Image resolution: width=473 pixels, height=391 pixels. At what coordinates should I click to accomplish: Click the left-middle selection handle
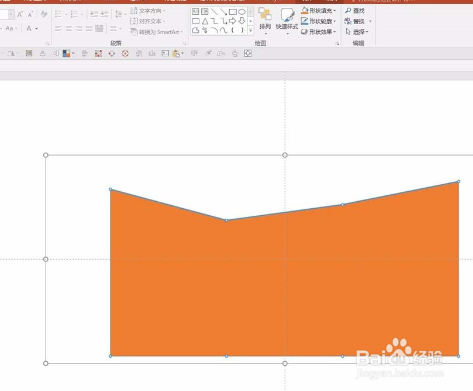tap(46, 259)
